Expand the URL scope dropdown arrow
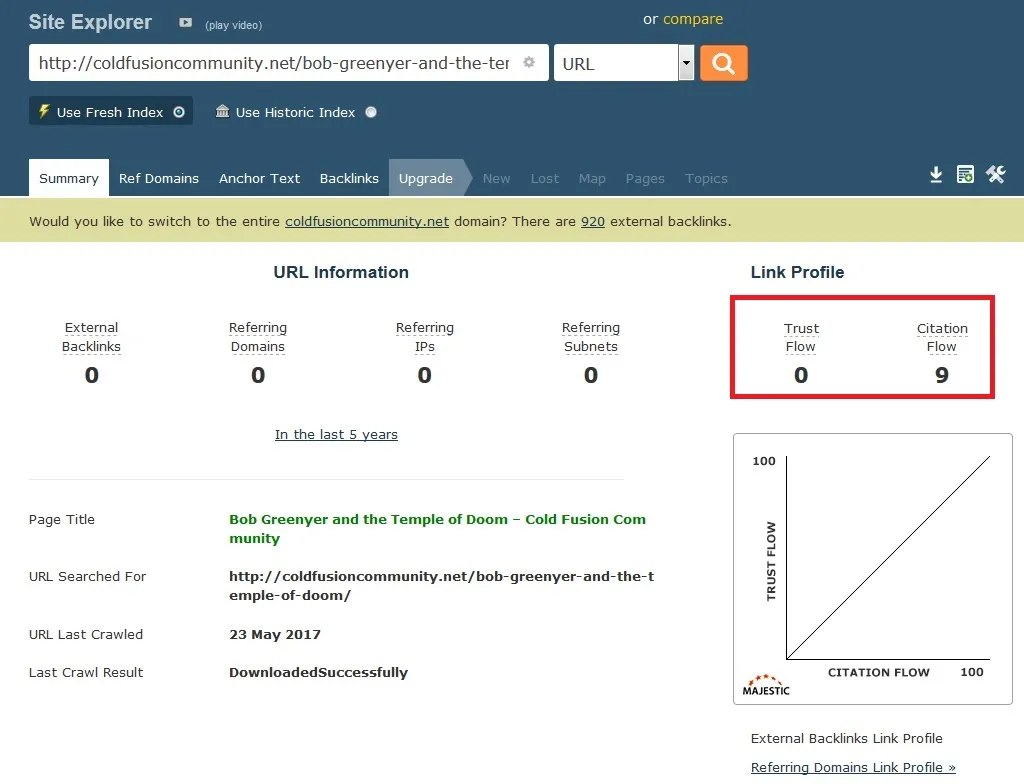Screen dimensions: 1024x784 click(686, 63)
